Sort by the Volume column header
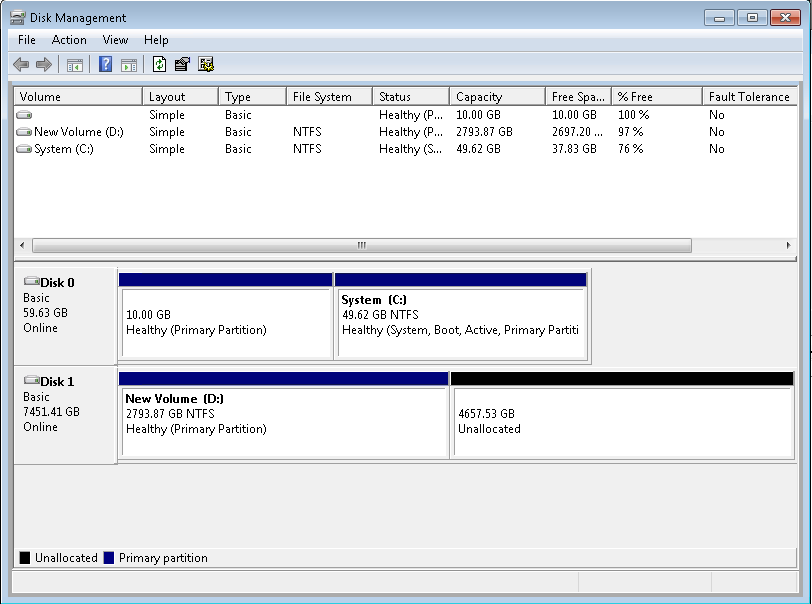The height and width of the screenshot is (604, 812). coord(78,97)
